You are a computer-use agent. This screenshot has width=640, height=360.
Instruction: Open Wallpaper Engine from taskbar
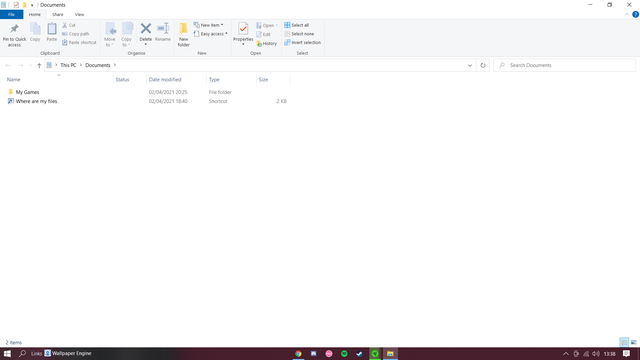click(x=68, y=353)
